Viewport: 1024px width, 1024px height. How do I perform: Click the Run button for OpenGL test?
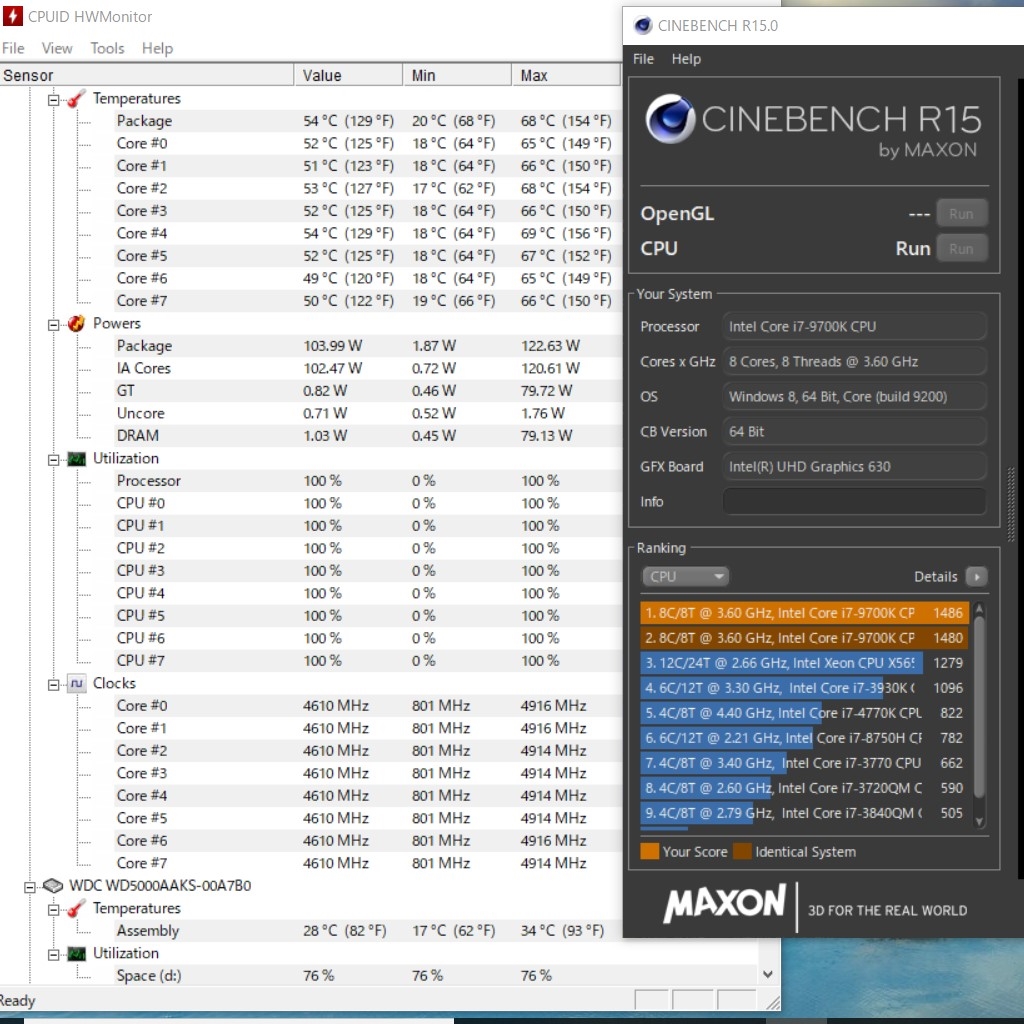(x=961, y=214)
